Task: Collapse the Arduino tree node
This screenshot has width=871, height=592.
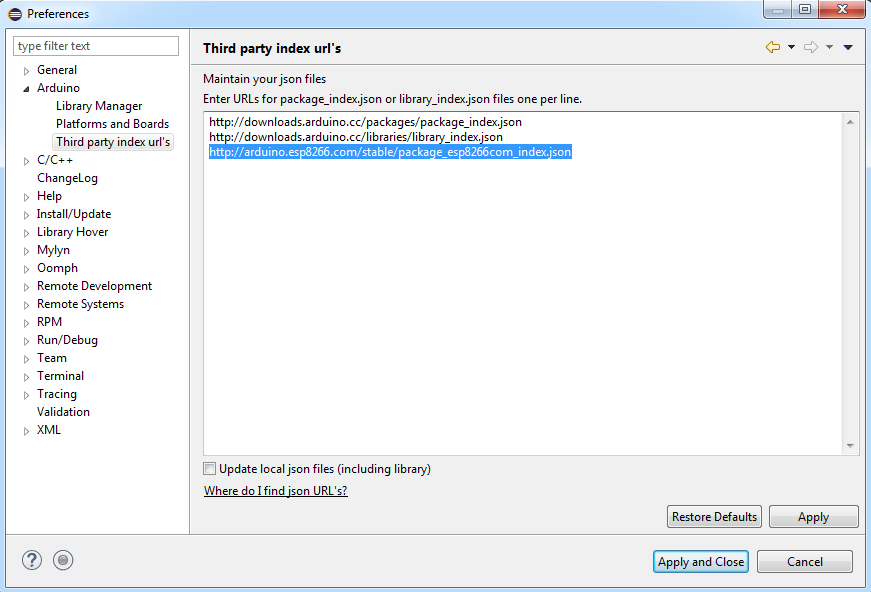Action: 27,89
